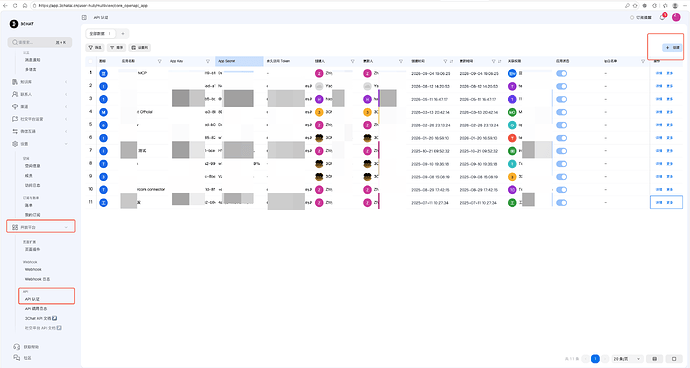Click the sort button above the table
690x368 pixels.
click(x=117, y=48)
